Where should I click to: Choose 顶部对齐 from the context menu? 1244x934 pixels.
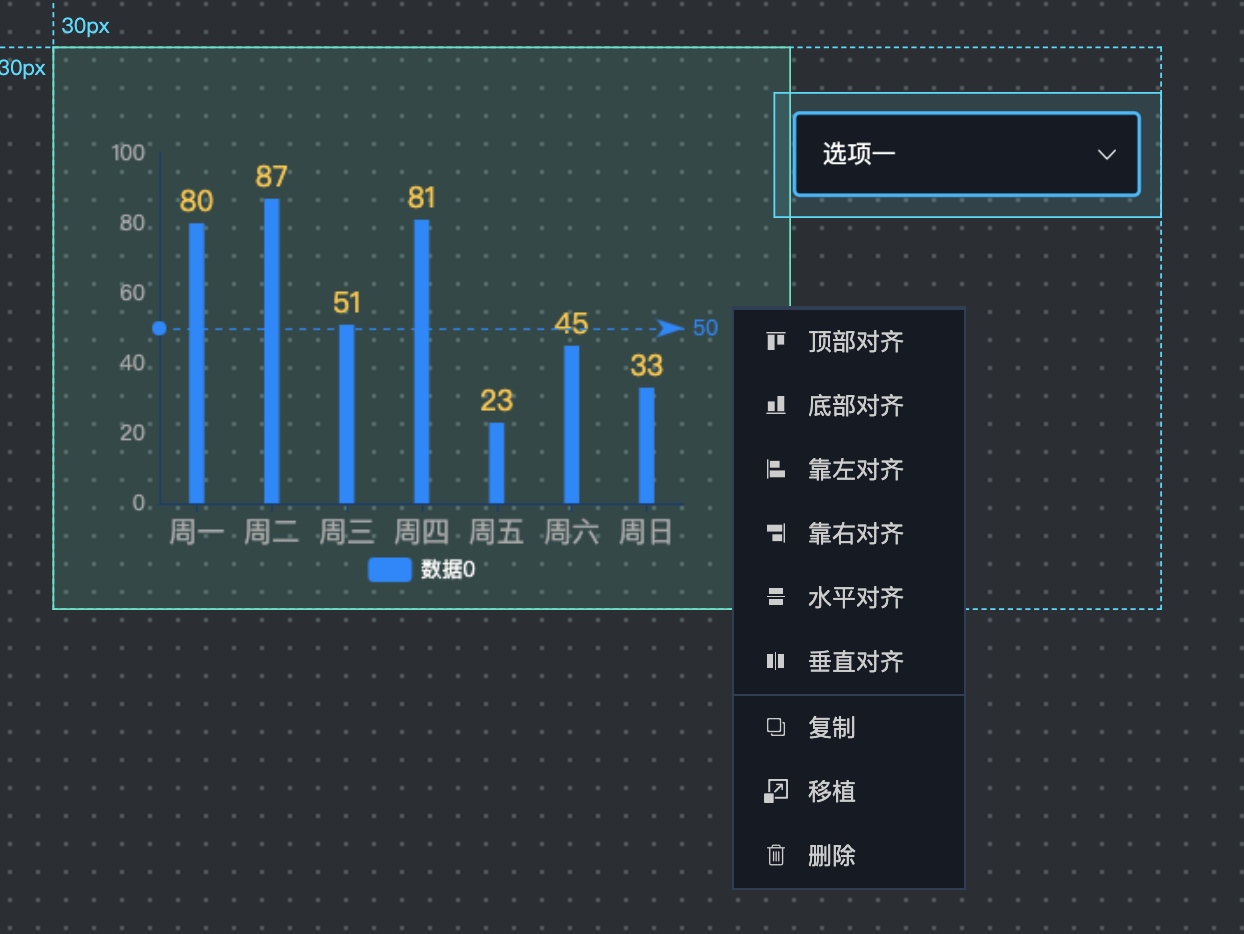[x=855, y=342]
